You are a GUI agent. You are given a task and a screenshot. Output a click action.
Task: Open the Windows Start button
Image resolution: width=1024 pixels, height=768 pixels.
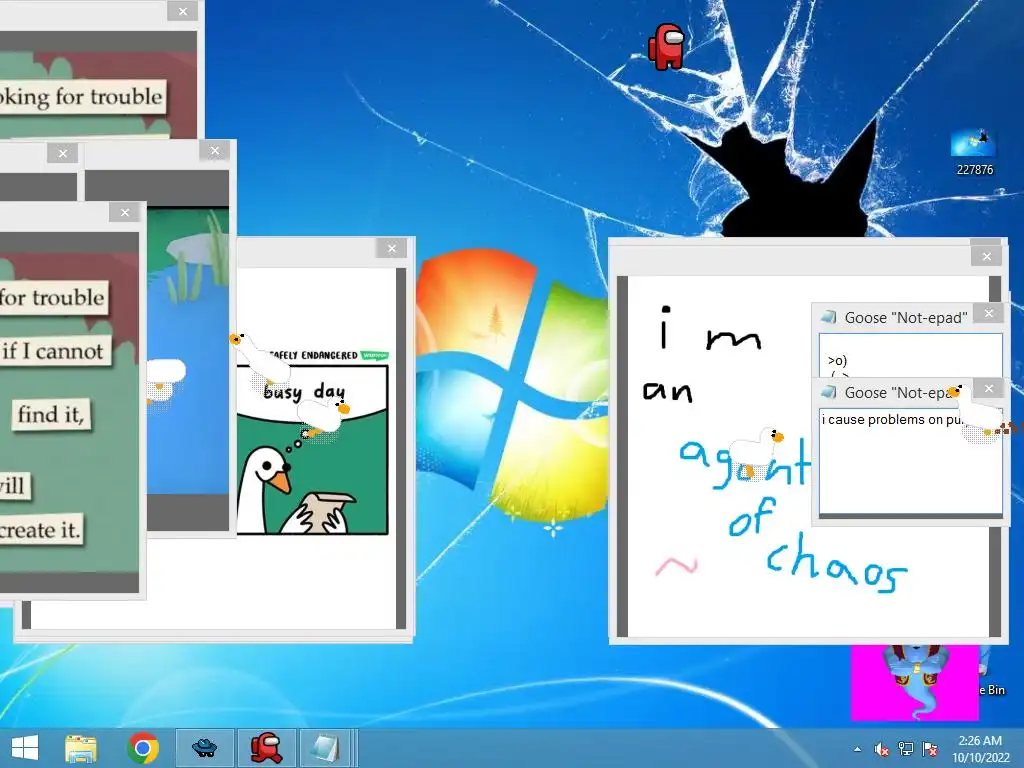25,748
